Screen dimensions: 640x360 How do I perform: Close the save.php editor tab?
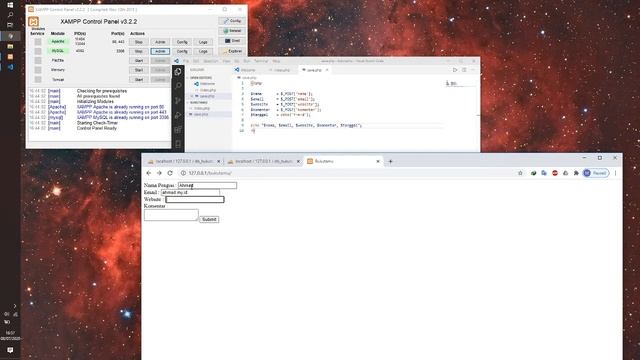point(327,70)
